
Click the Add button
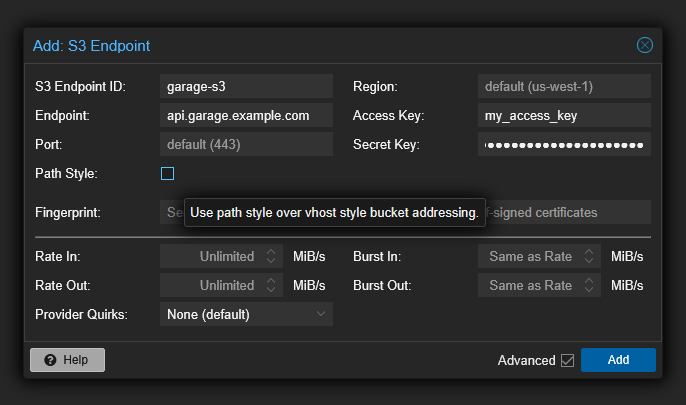pyautogui.click(x=618, y=360)
